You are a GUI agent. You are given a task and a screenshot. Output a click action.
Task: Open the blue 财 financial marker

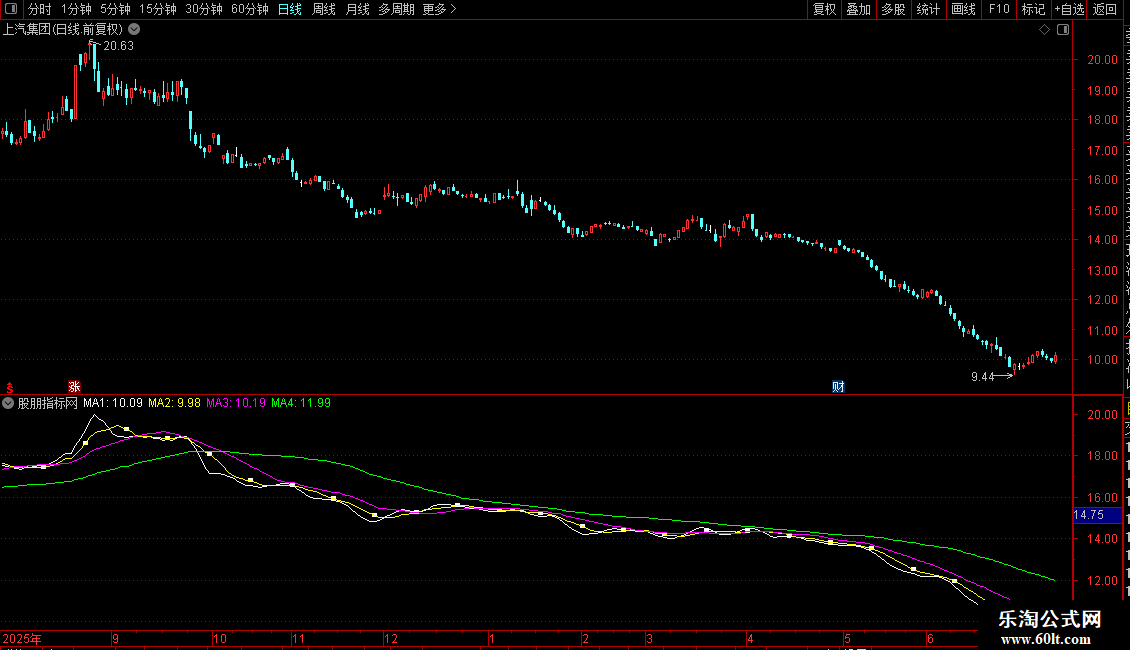[x=838, y=387]
